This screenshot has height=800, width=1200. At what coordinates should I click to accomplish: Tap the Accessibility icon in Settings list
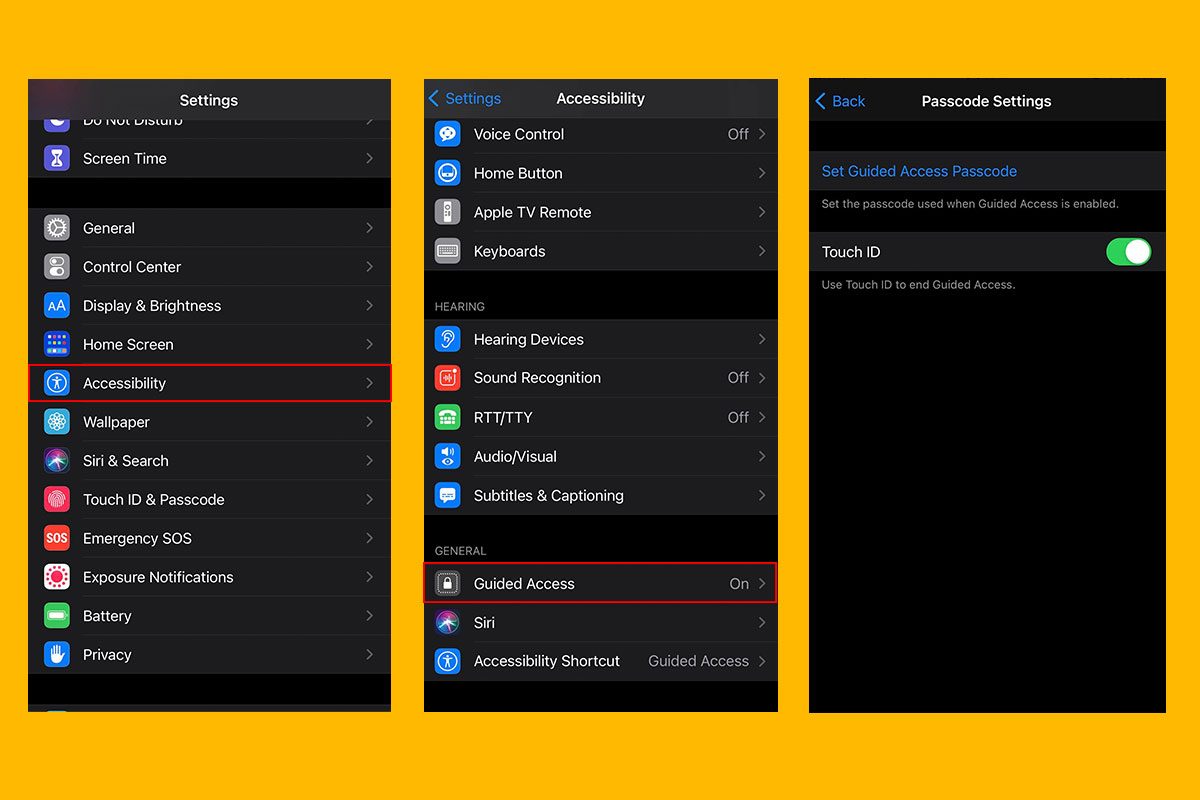pyautogui.click(x=57, y=383)
